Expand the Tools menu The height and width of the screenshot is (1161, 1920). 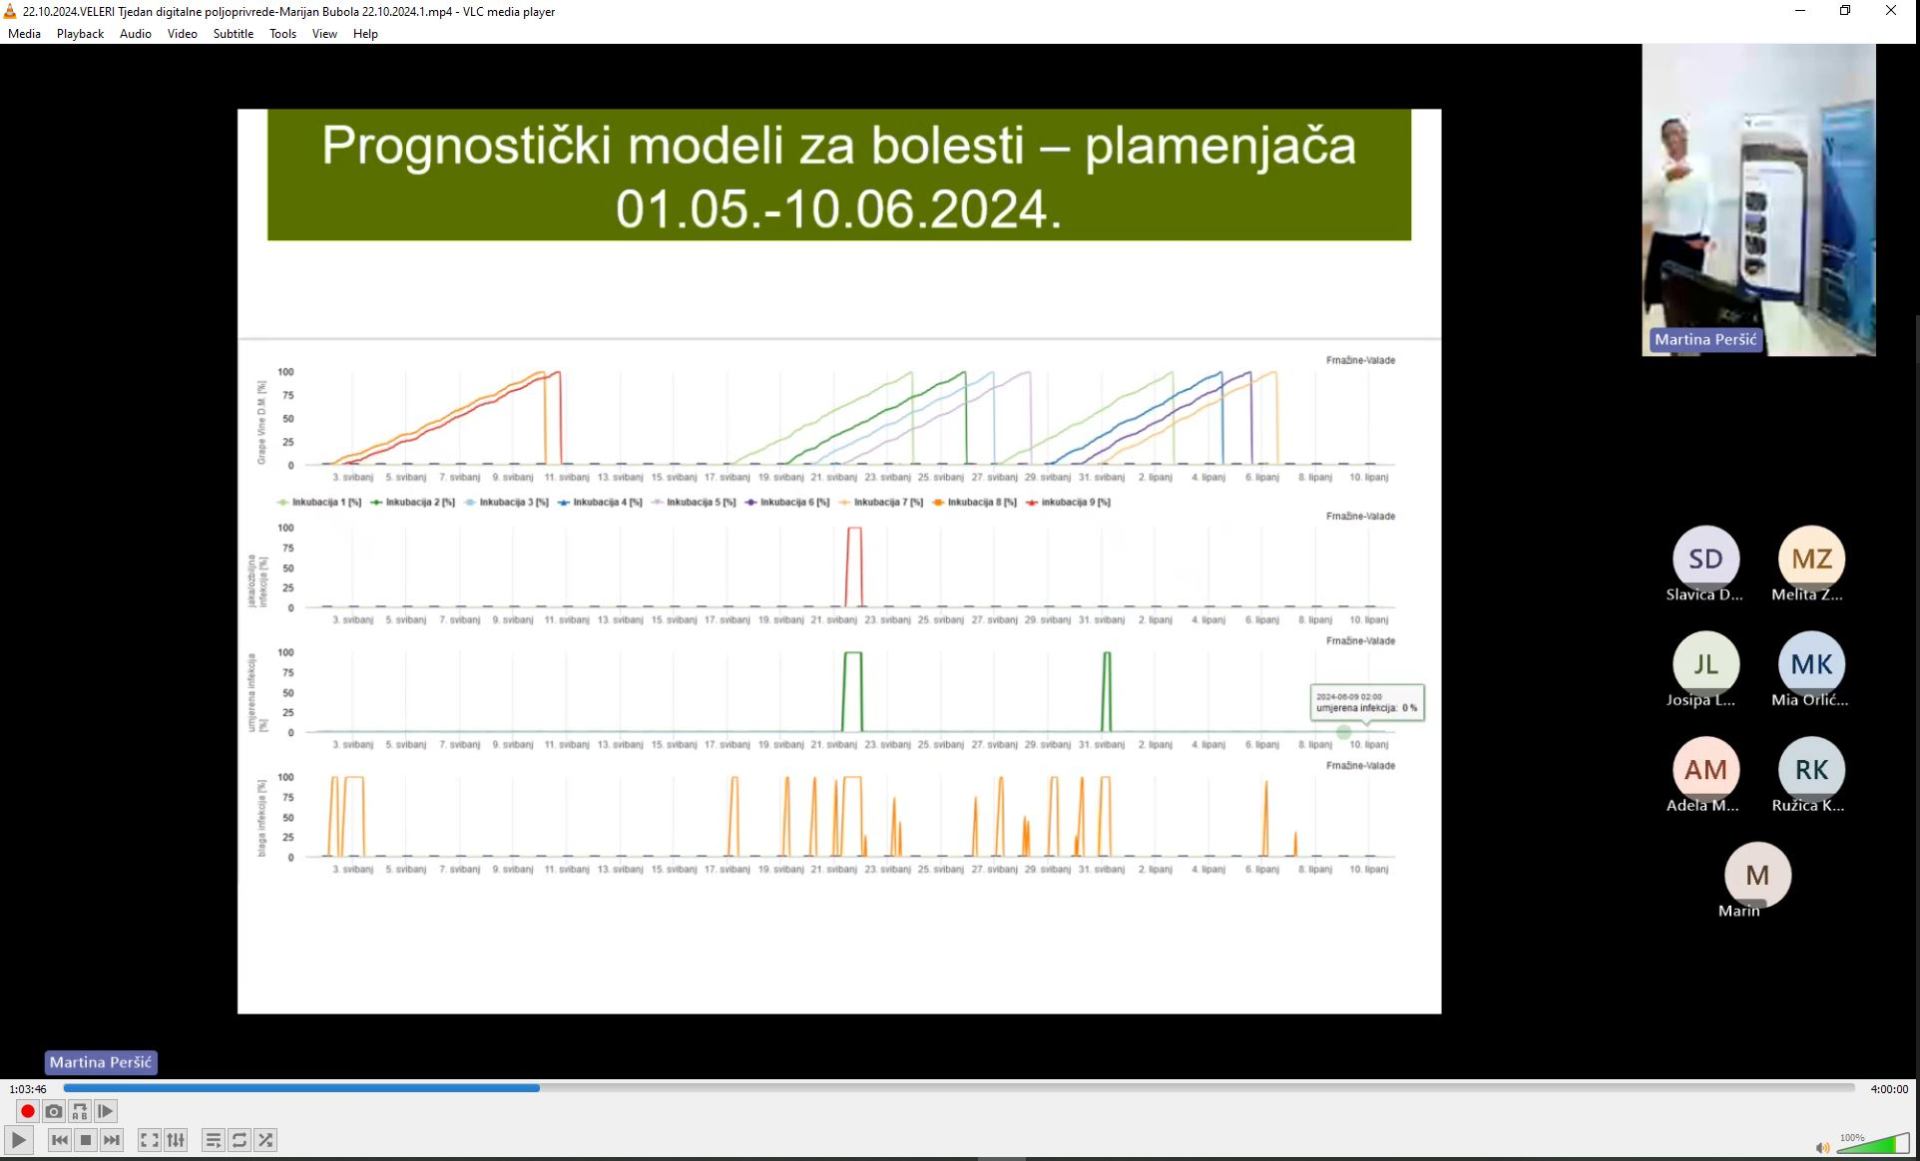click(x=283, y=34)
